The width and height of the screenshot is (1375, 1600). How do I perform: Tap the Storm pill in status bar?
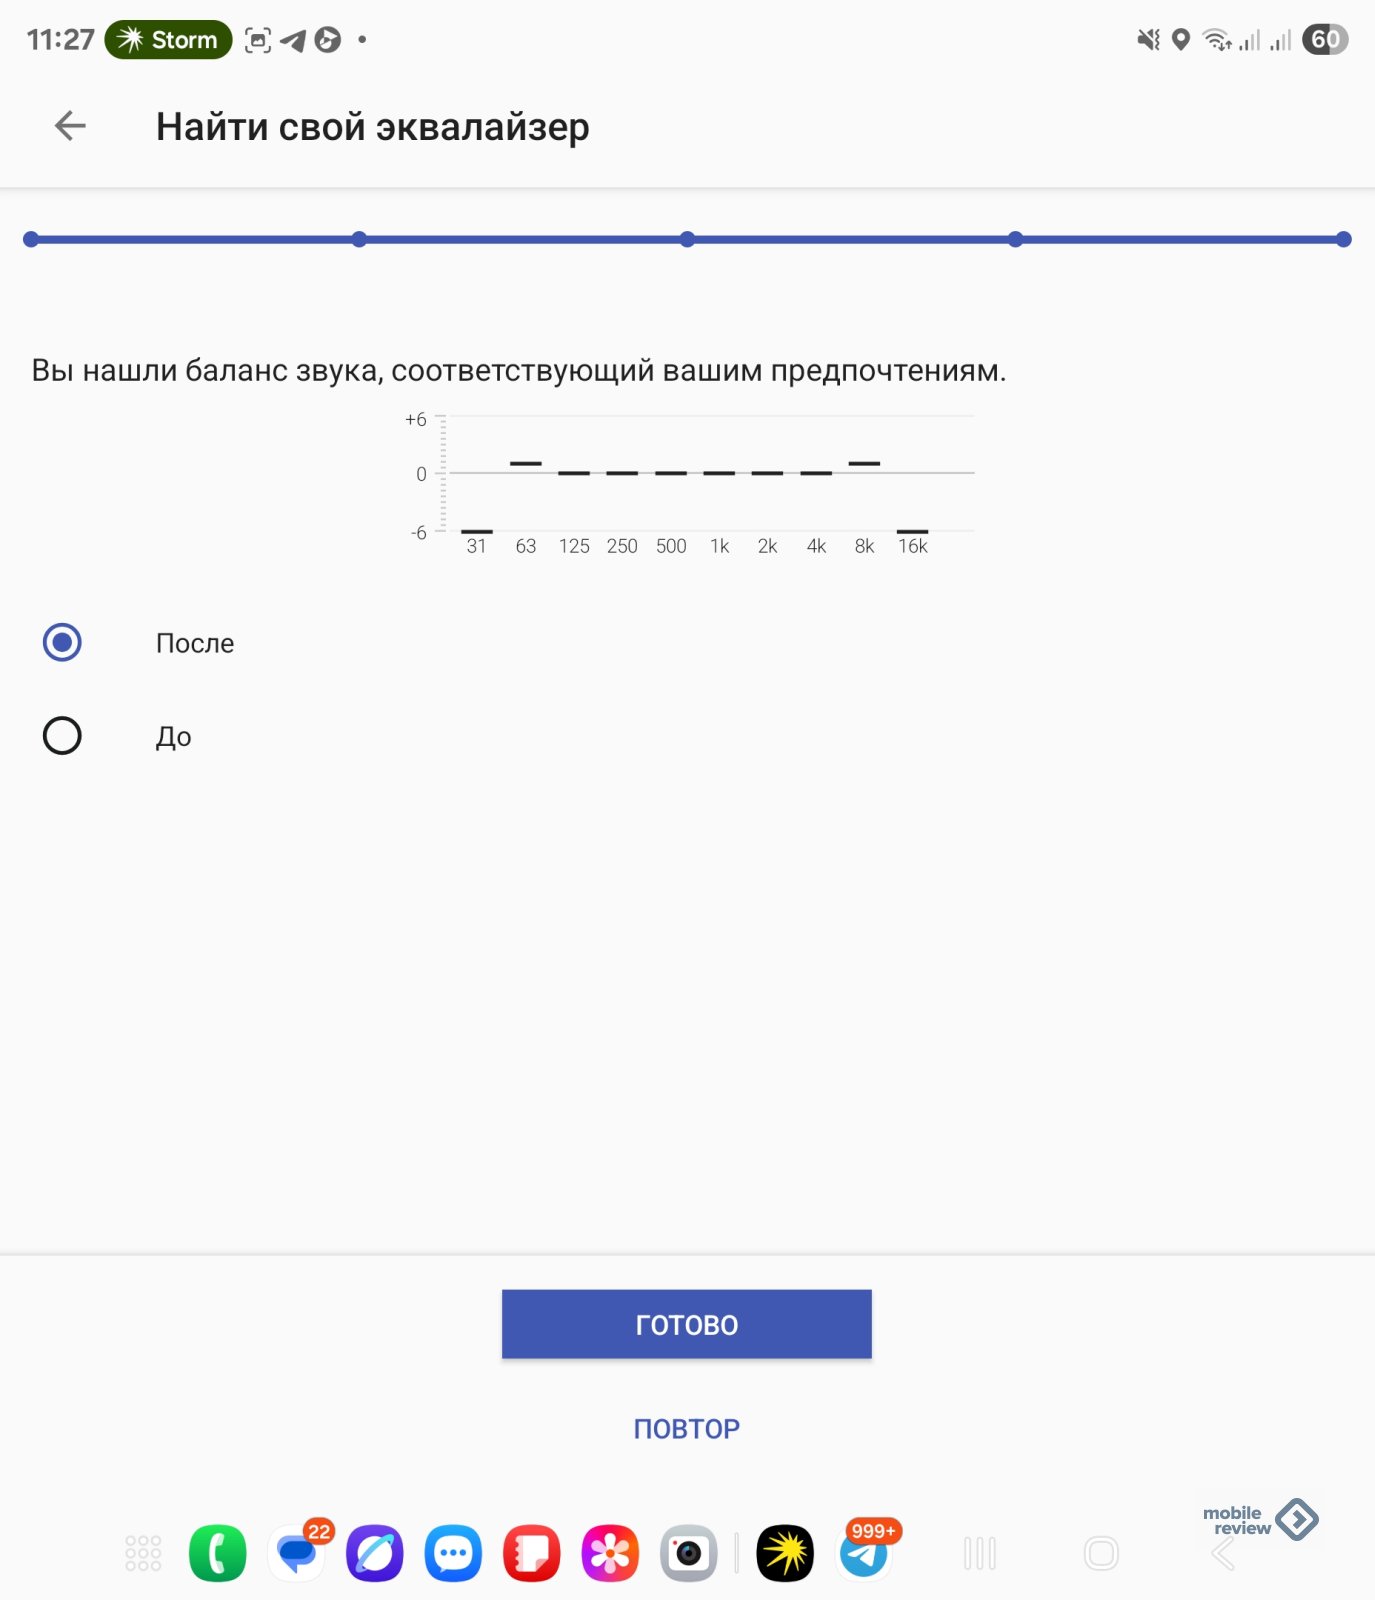[168, 40]
